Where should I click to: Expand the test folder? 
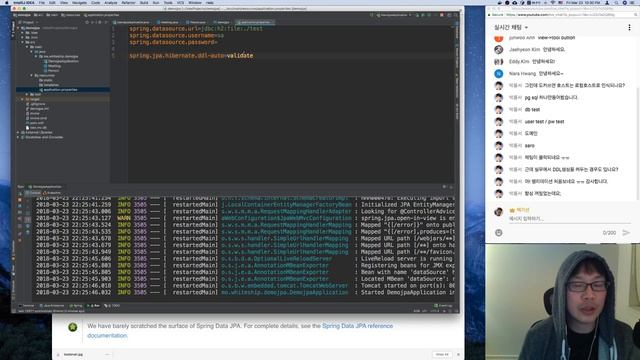point(27,94)
